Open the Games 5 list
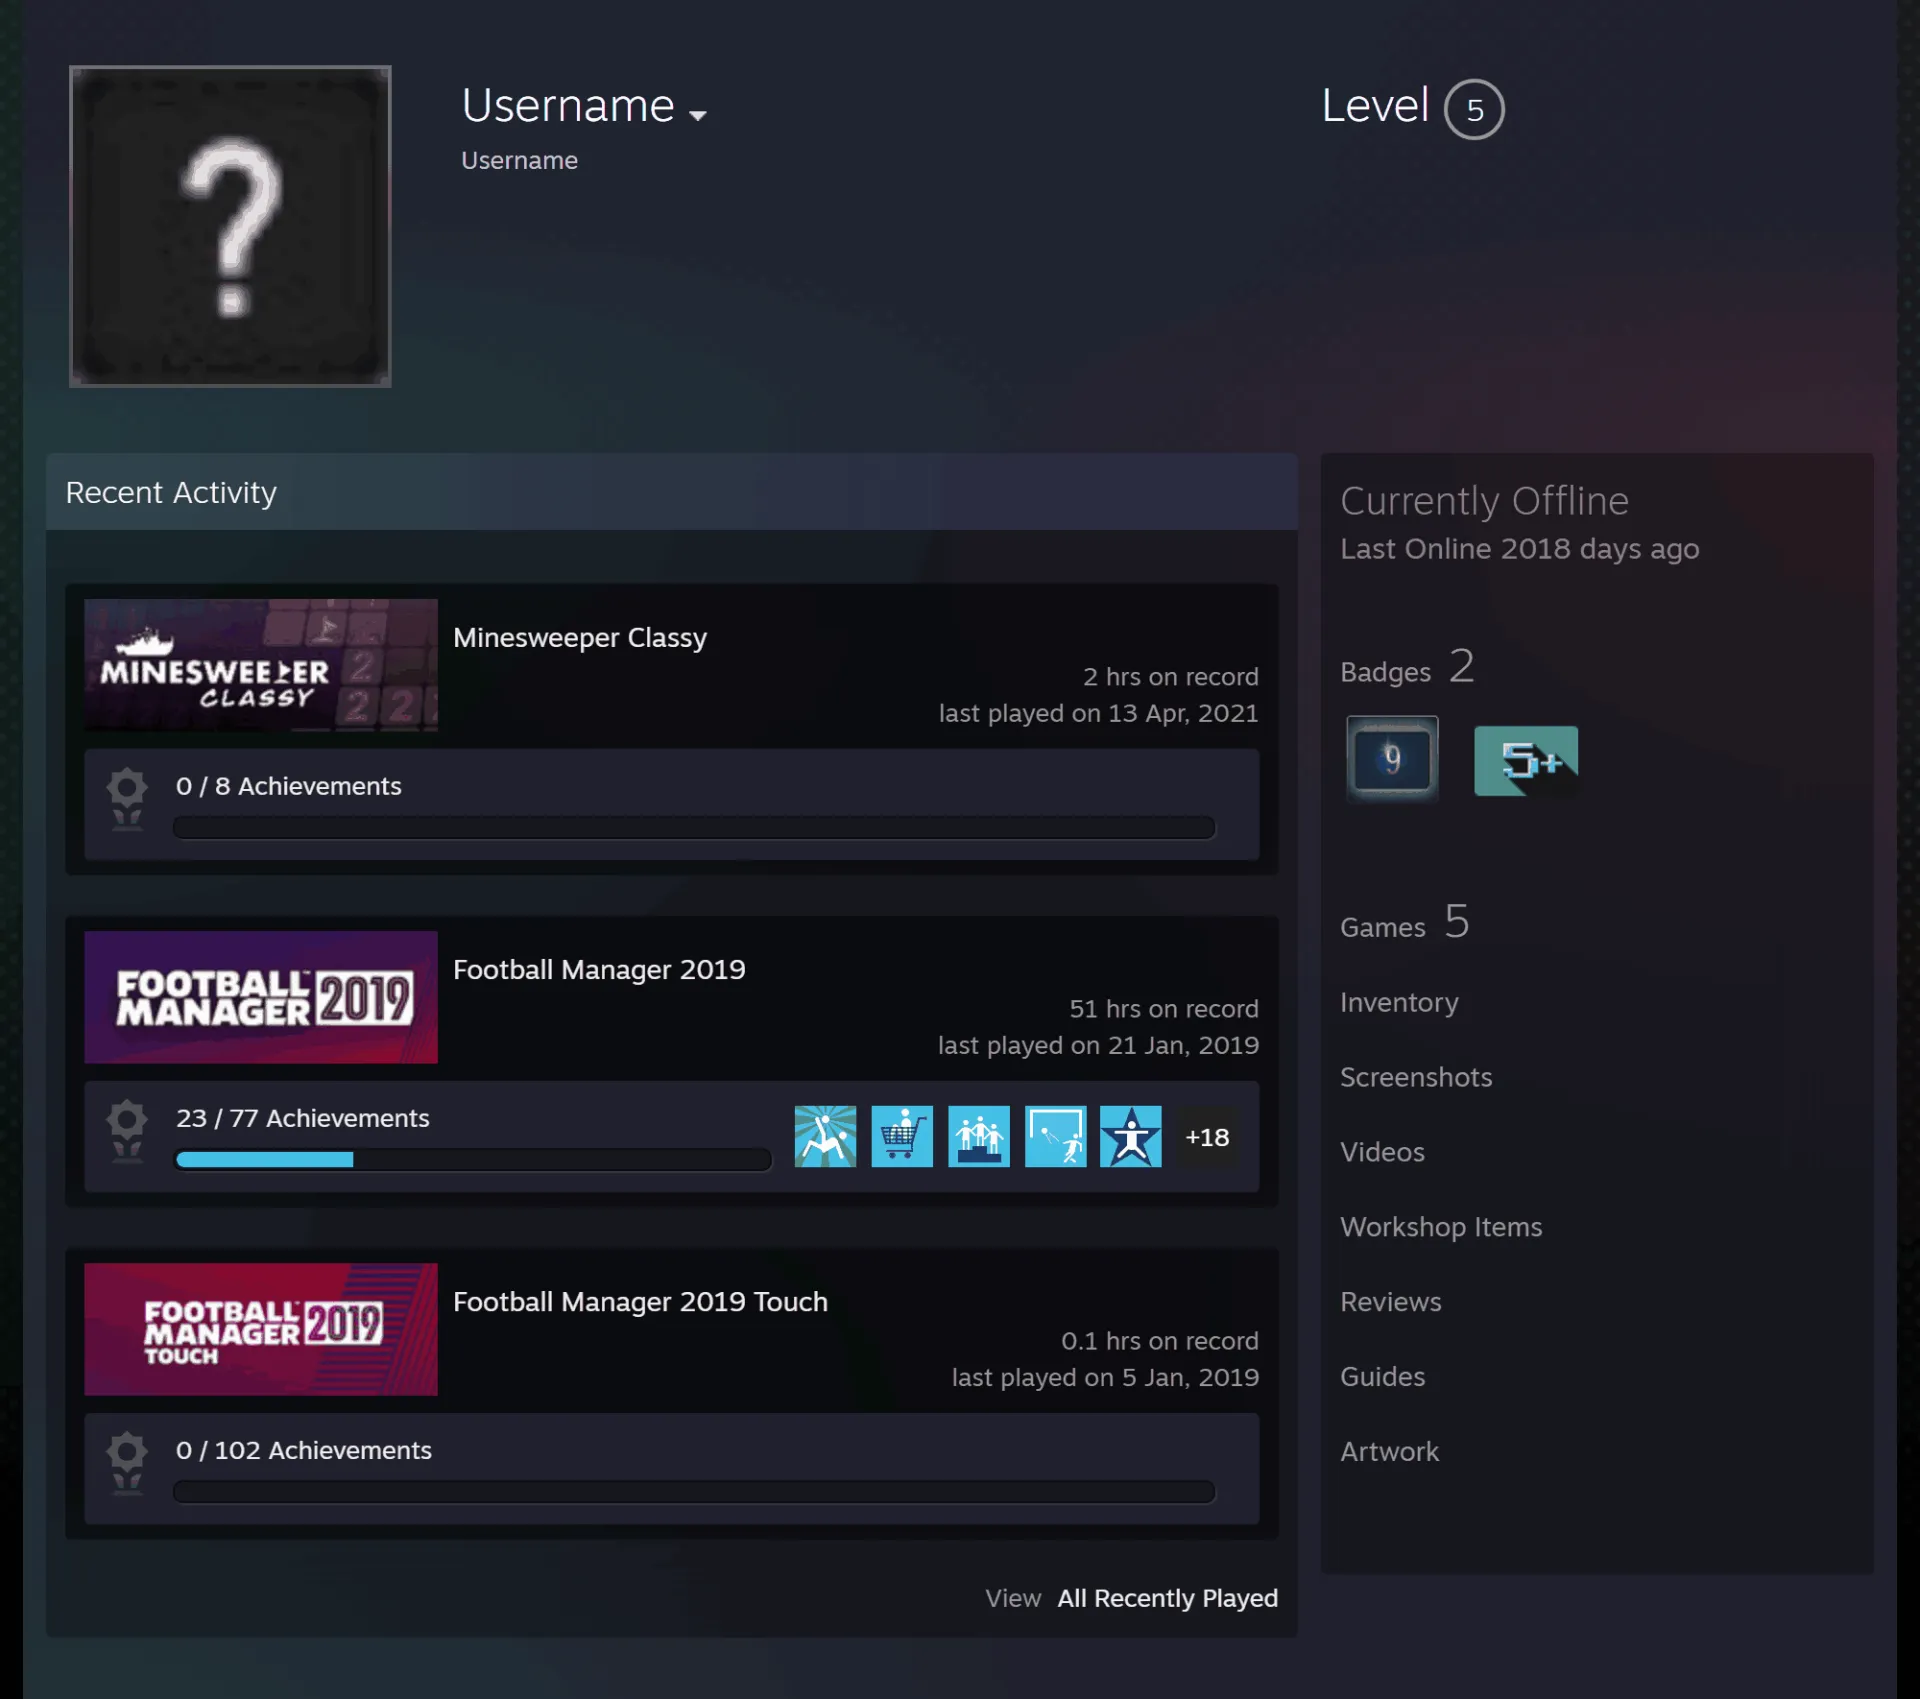 [x=1405, y=923]
